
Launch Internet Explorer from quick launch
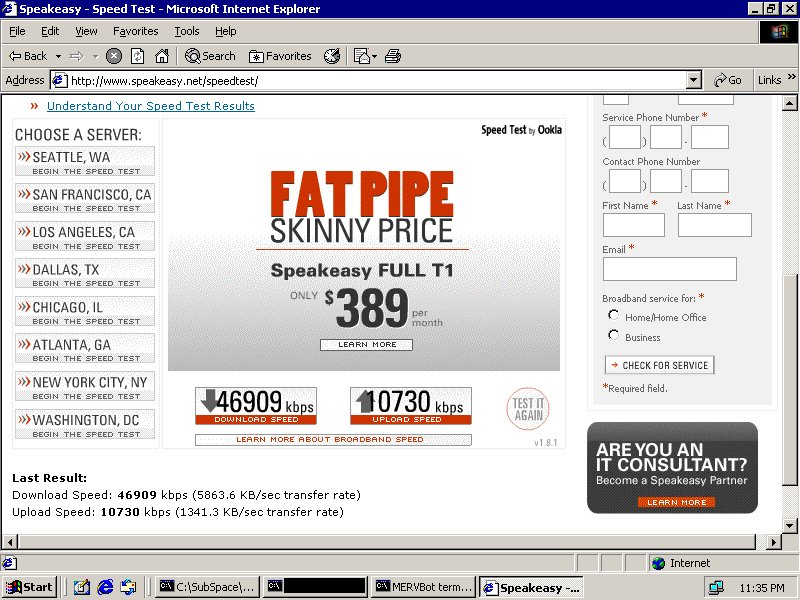(x=105, y=587)
